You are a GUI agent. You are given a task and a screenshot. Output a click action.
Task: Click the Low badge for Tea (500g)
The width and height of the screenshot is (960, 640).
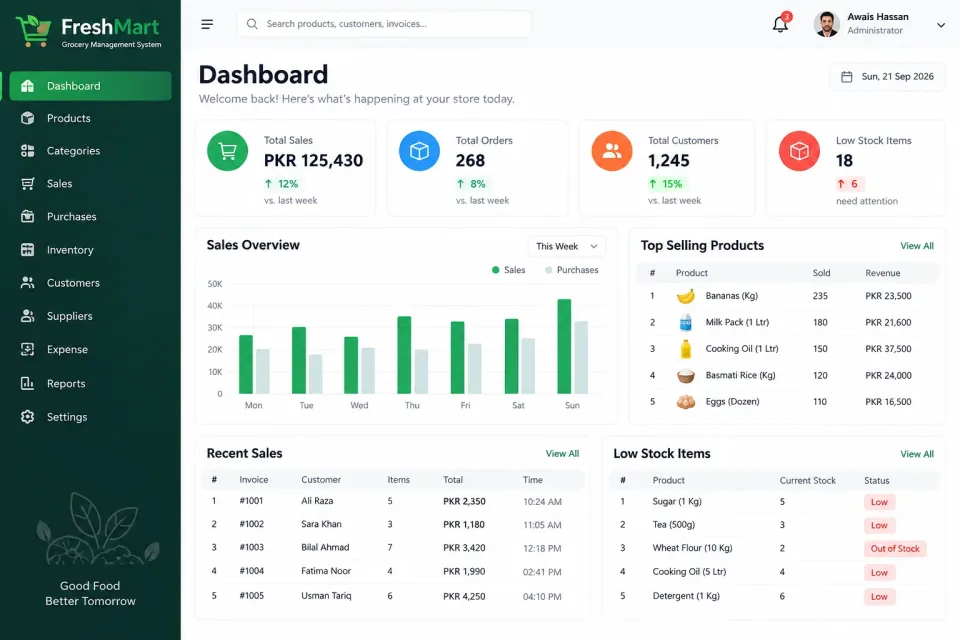pos(879,525)
